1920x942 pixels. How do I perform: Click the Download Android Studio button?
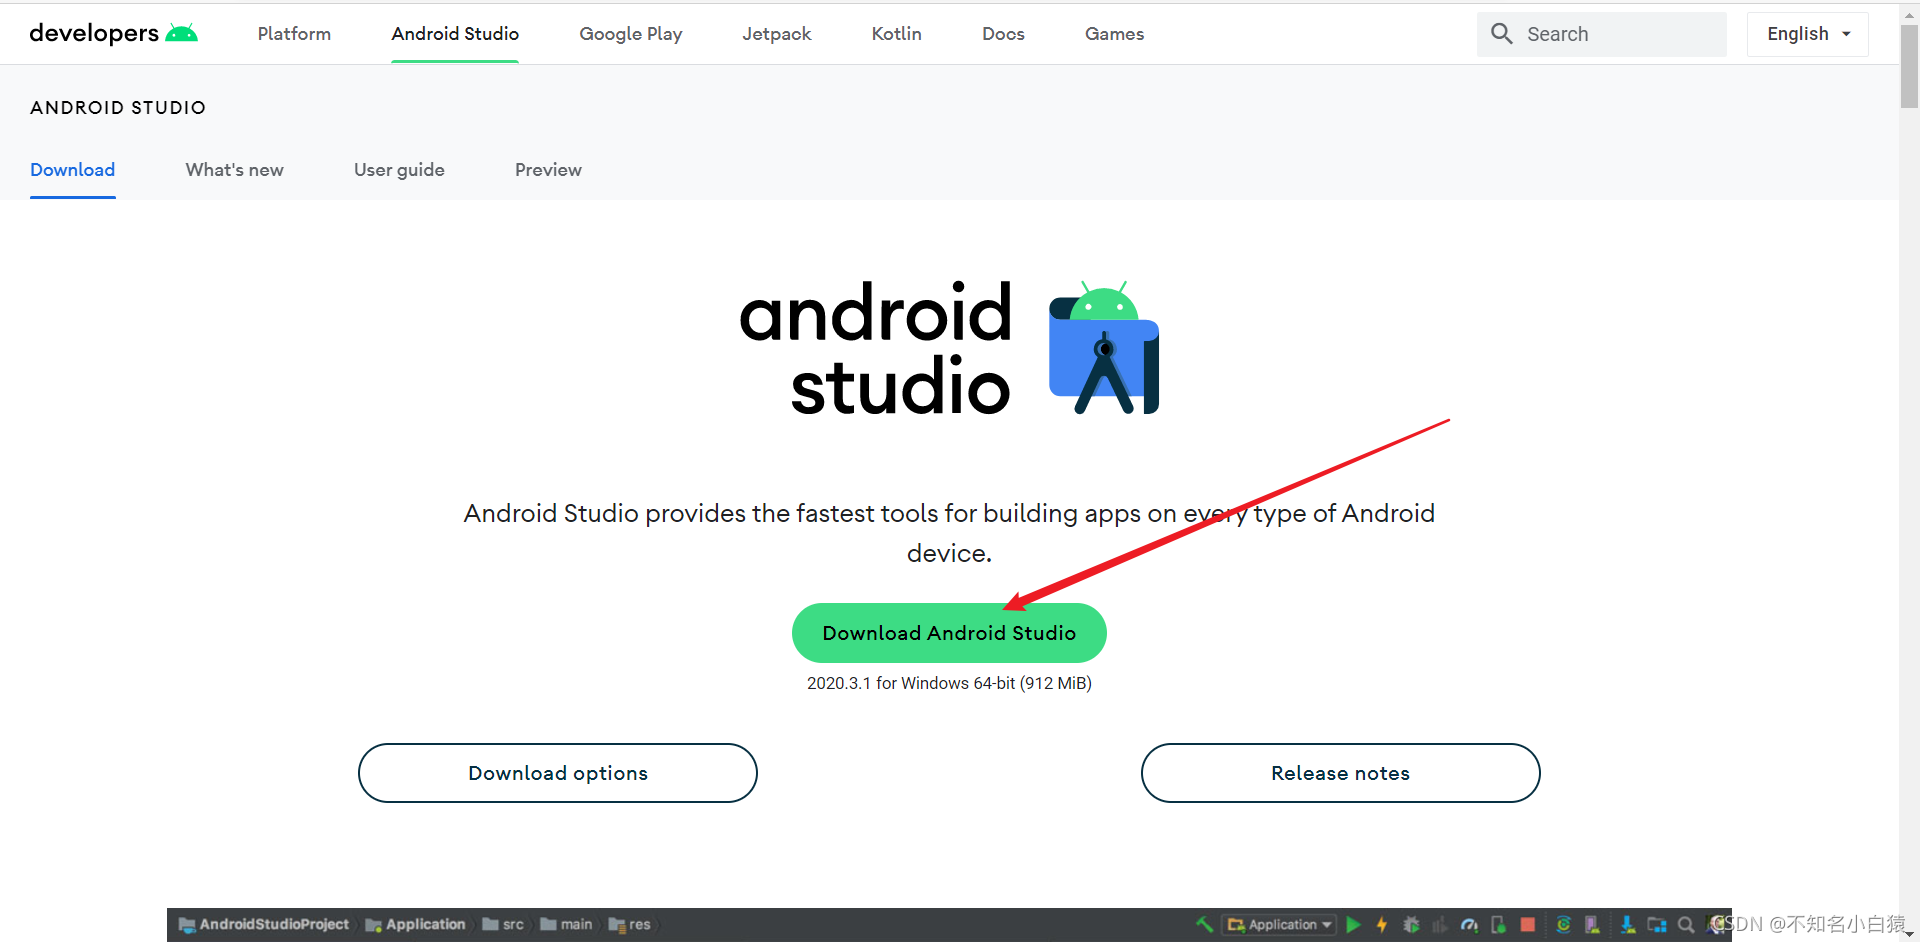tap(949, 633)
